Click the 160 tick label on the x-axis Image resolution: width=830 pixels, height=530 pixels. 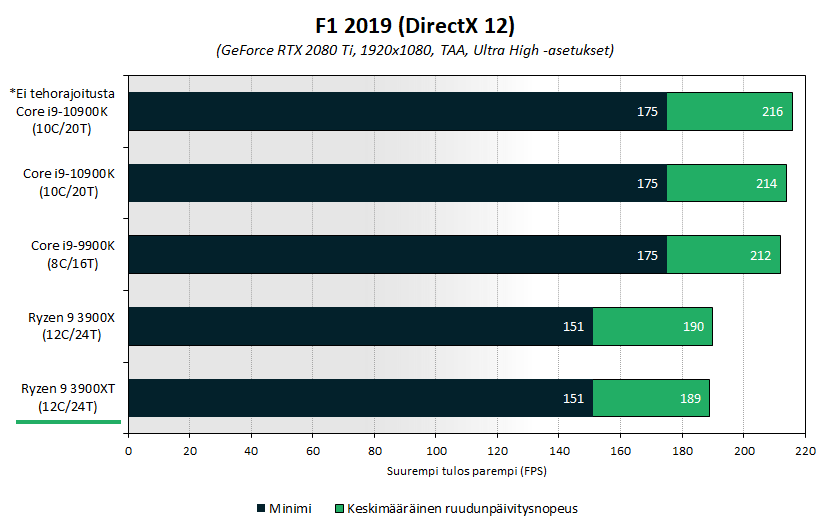click(x=620, y=451)
